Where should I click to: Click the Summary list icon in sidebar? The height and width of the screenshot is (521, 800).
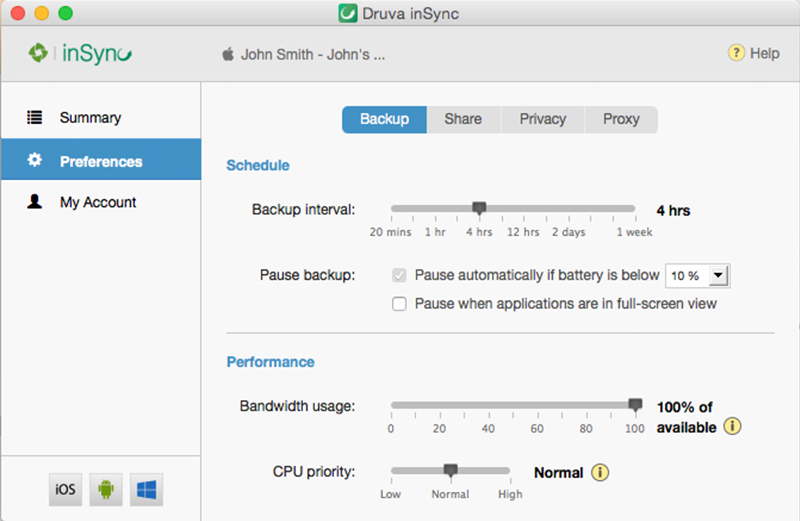point(35,117)
